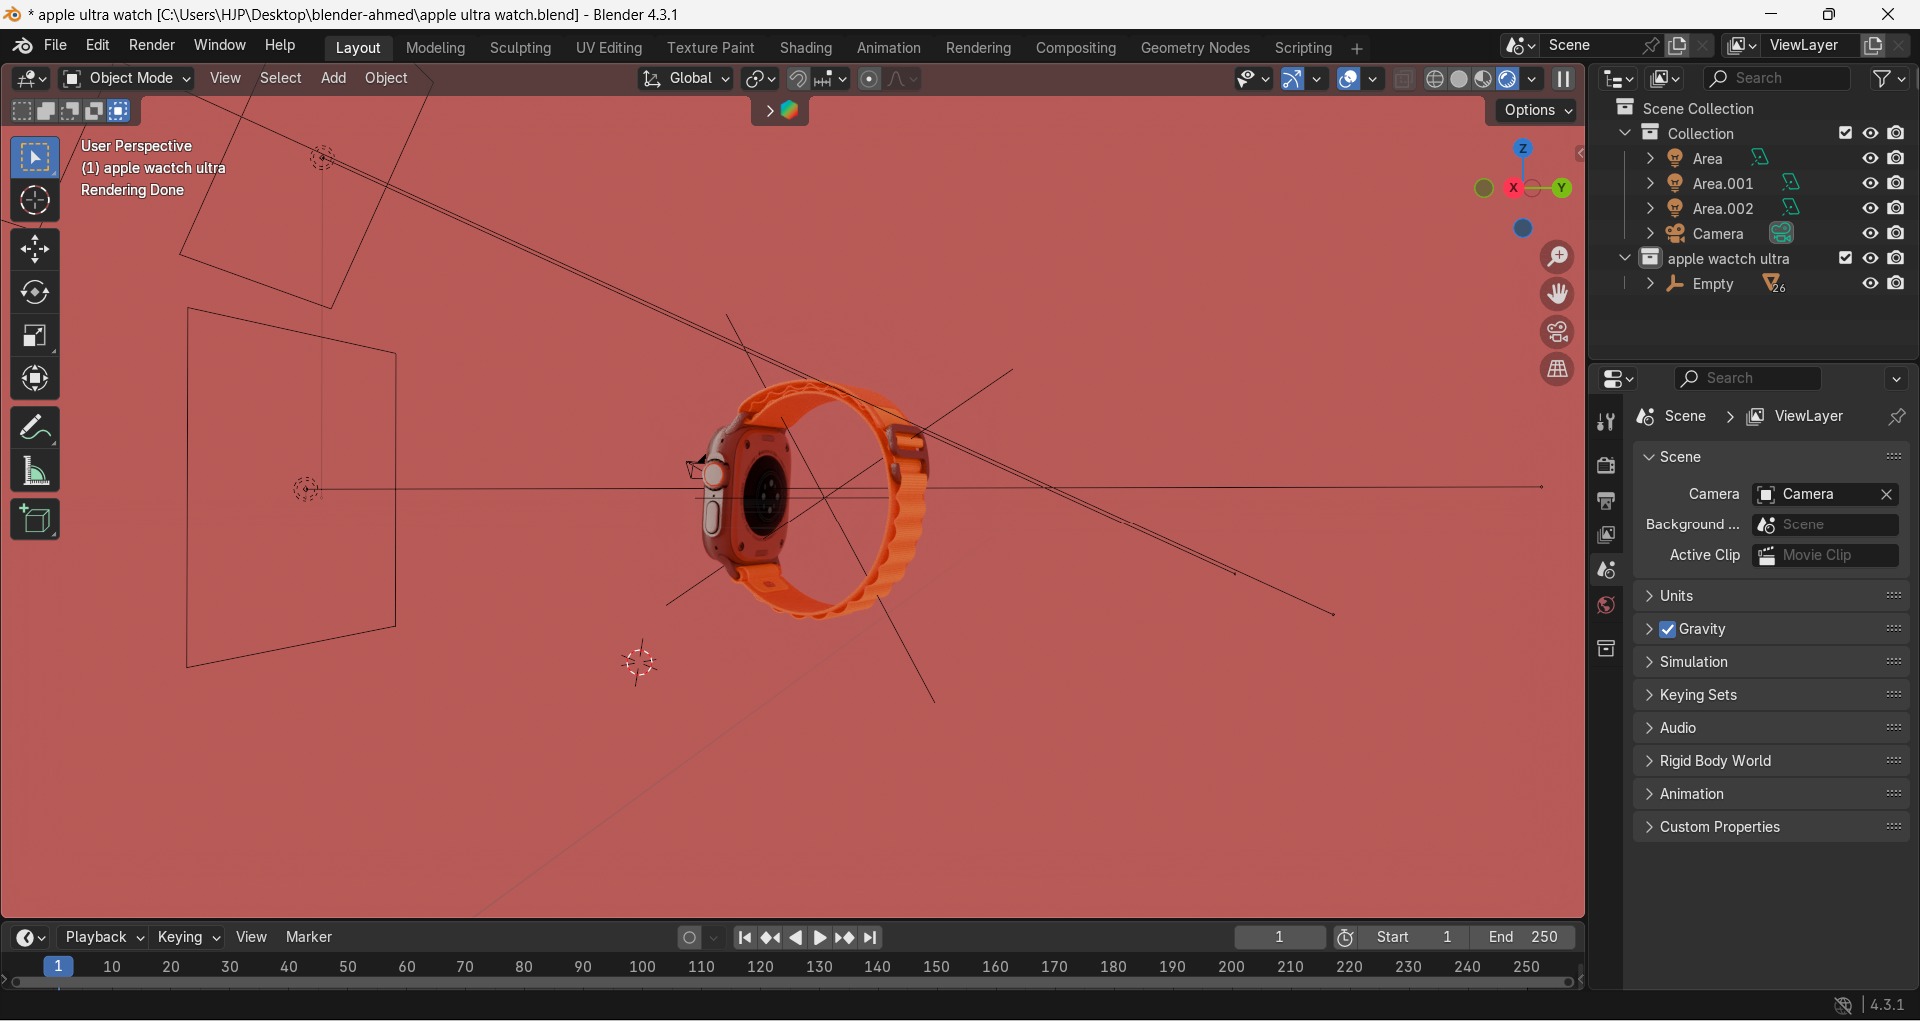1920x1021 pixels.
Task: Switch to Modeling workspace tab
Action: click(436, 48)
